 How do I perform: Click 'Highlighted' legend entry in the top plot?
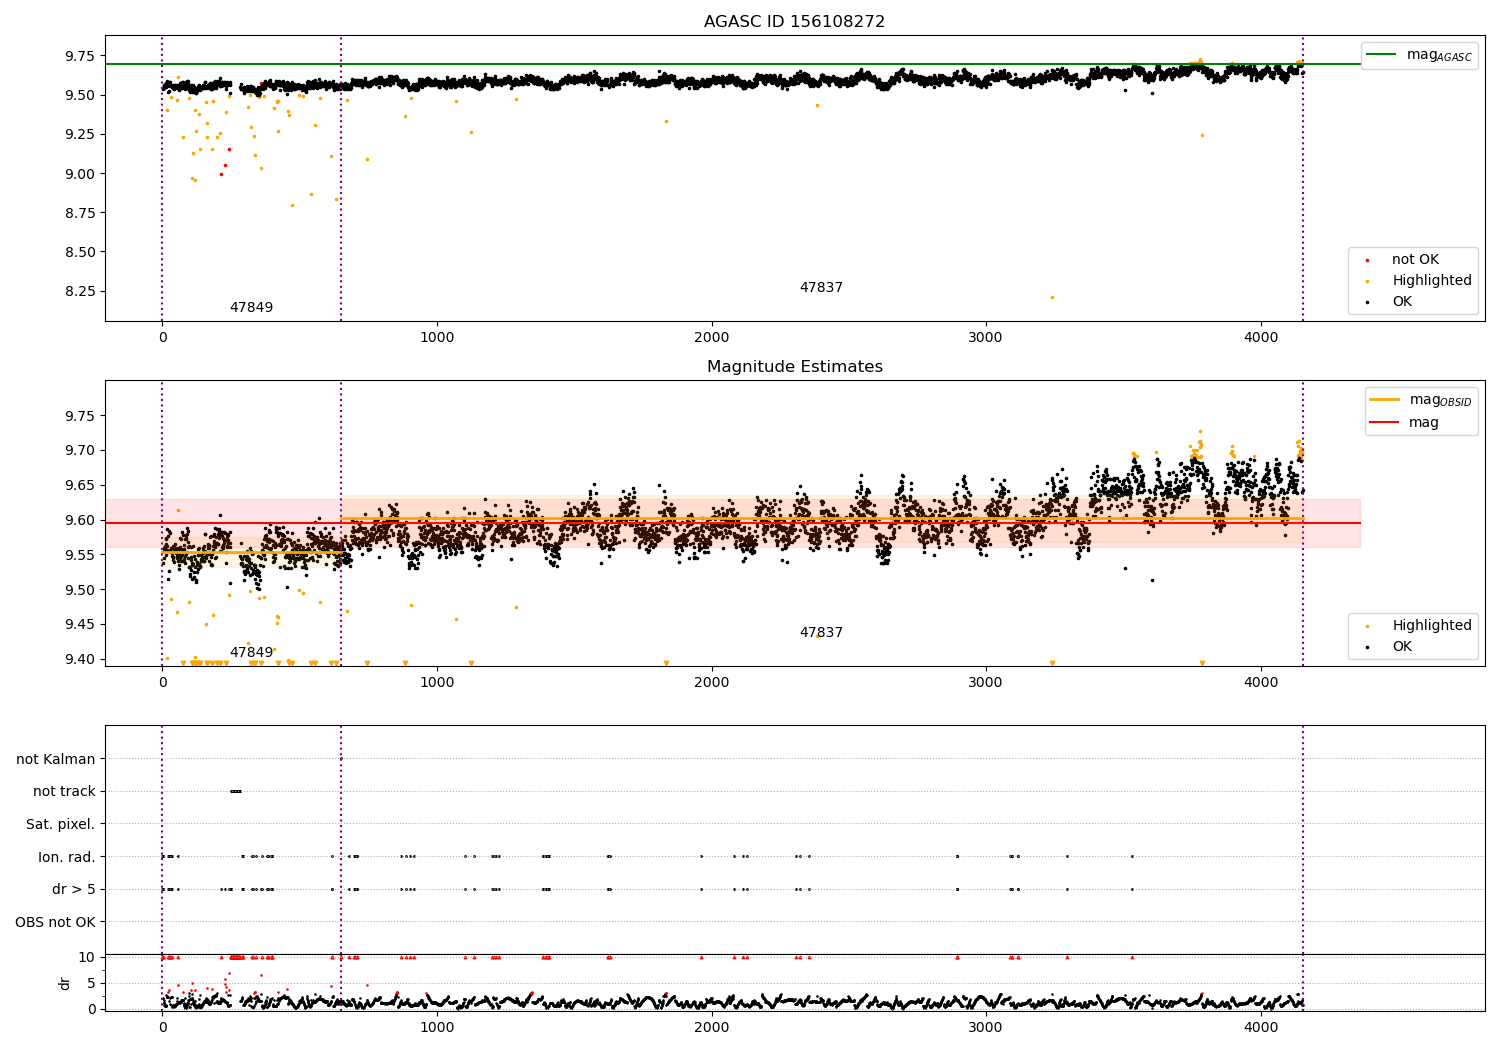(x=1432, y=281)
